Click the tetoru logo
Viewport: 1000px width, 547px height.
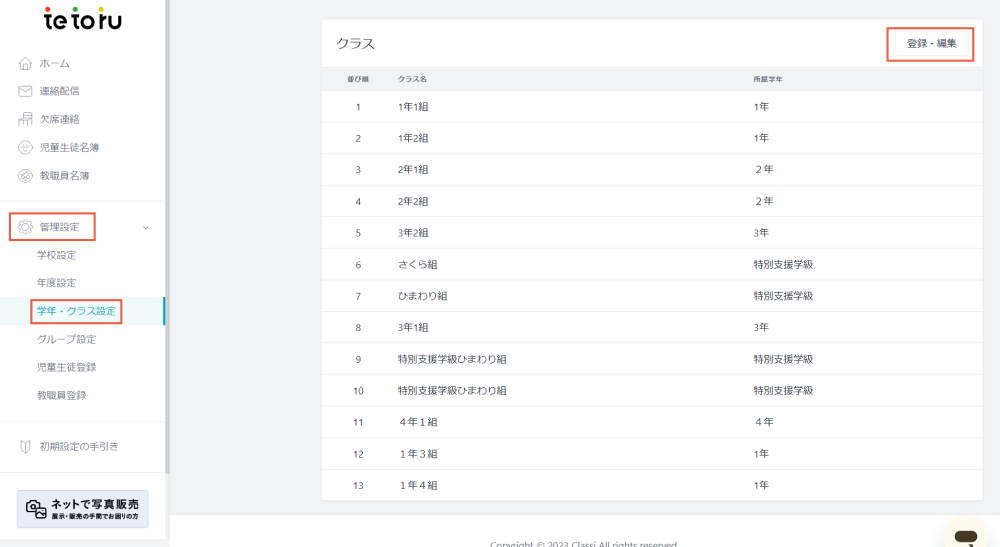[82, 19]
